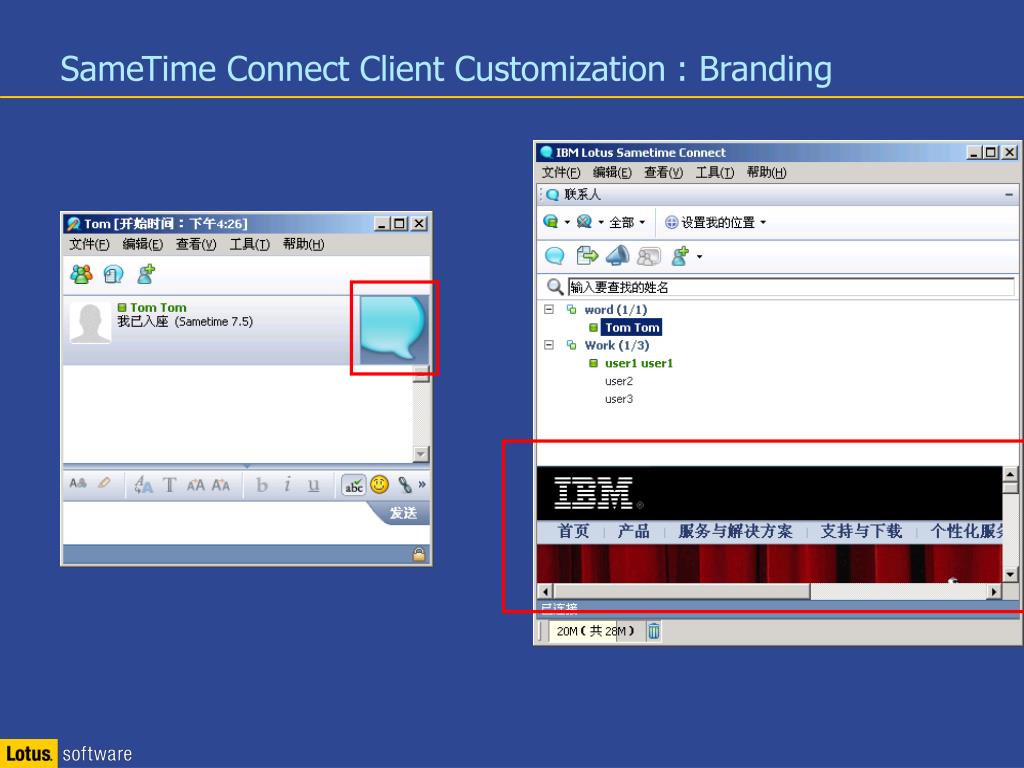Image resolution: width=1024 pixels, height=768 pixels.
Task: Expand more chat toolbar items with double chevron
Action: [422, 485]
